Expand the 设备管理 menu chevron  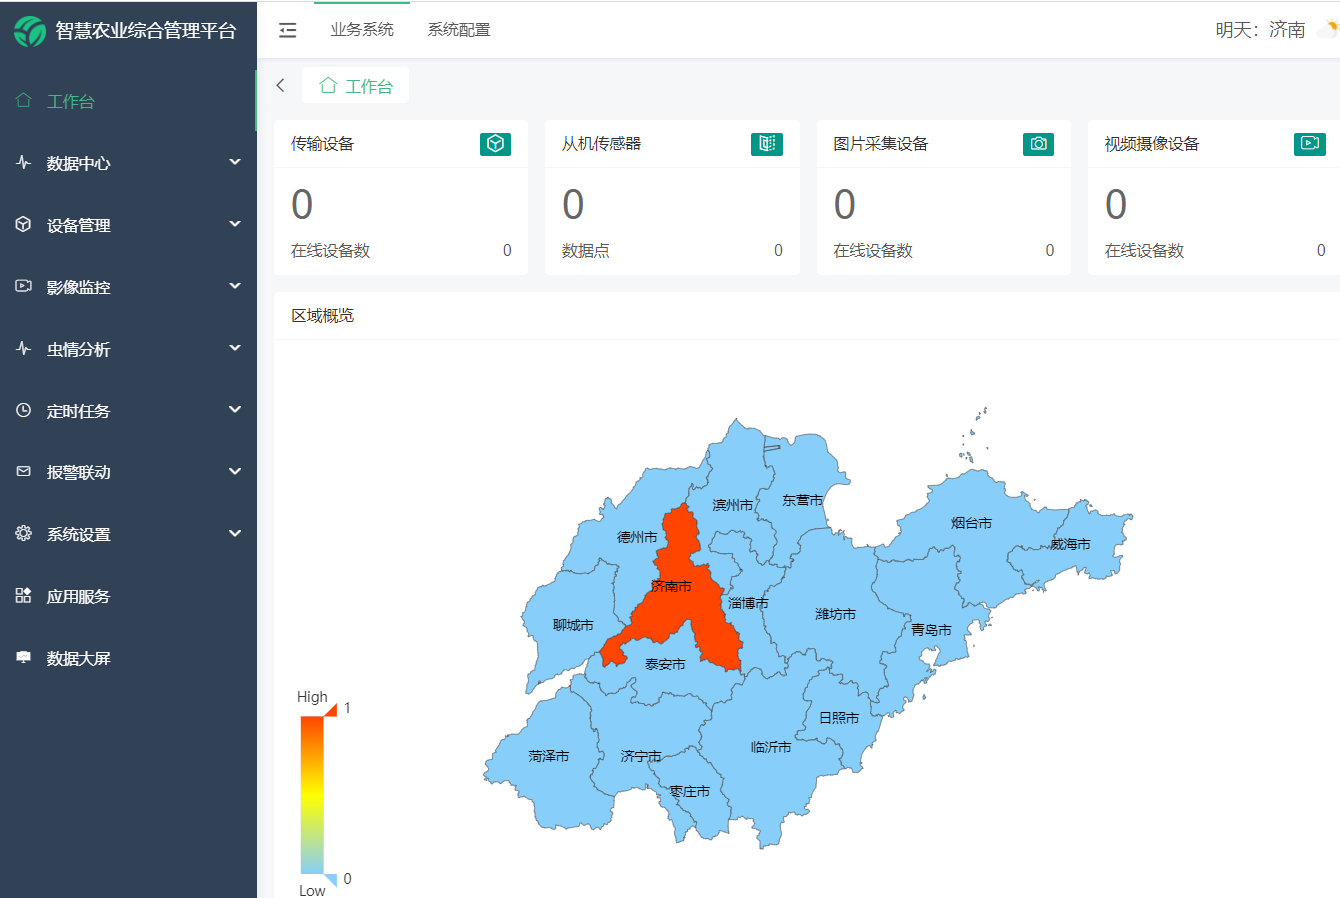click(235, 224)
